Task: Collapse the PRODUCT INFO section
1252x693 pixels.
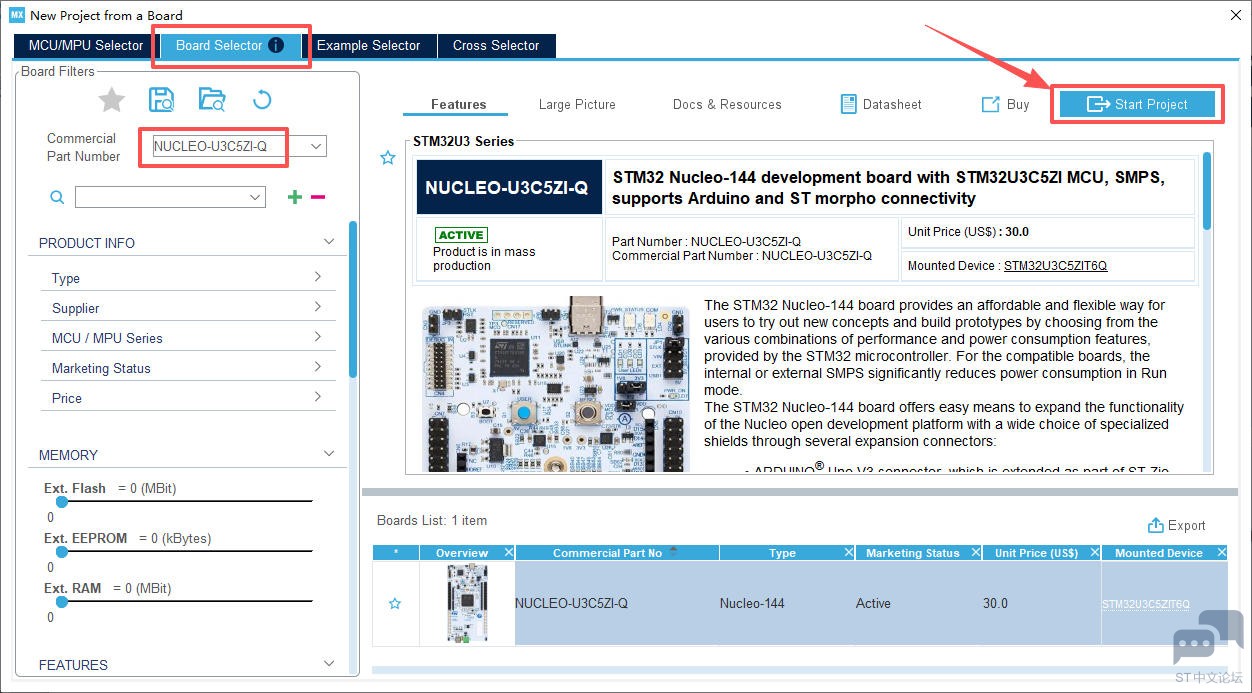Action: [x=328, y=242]
